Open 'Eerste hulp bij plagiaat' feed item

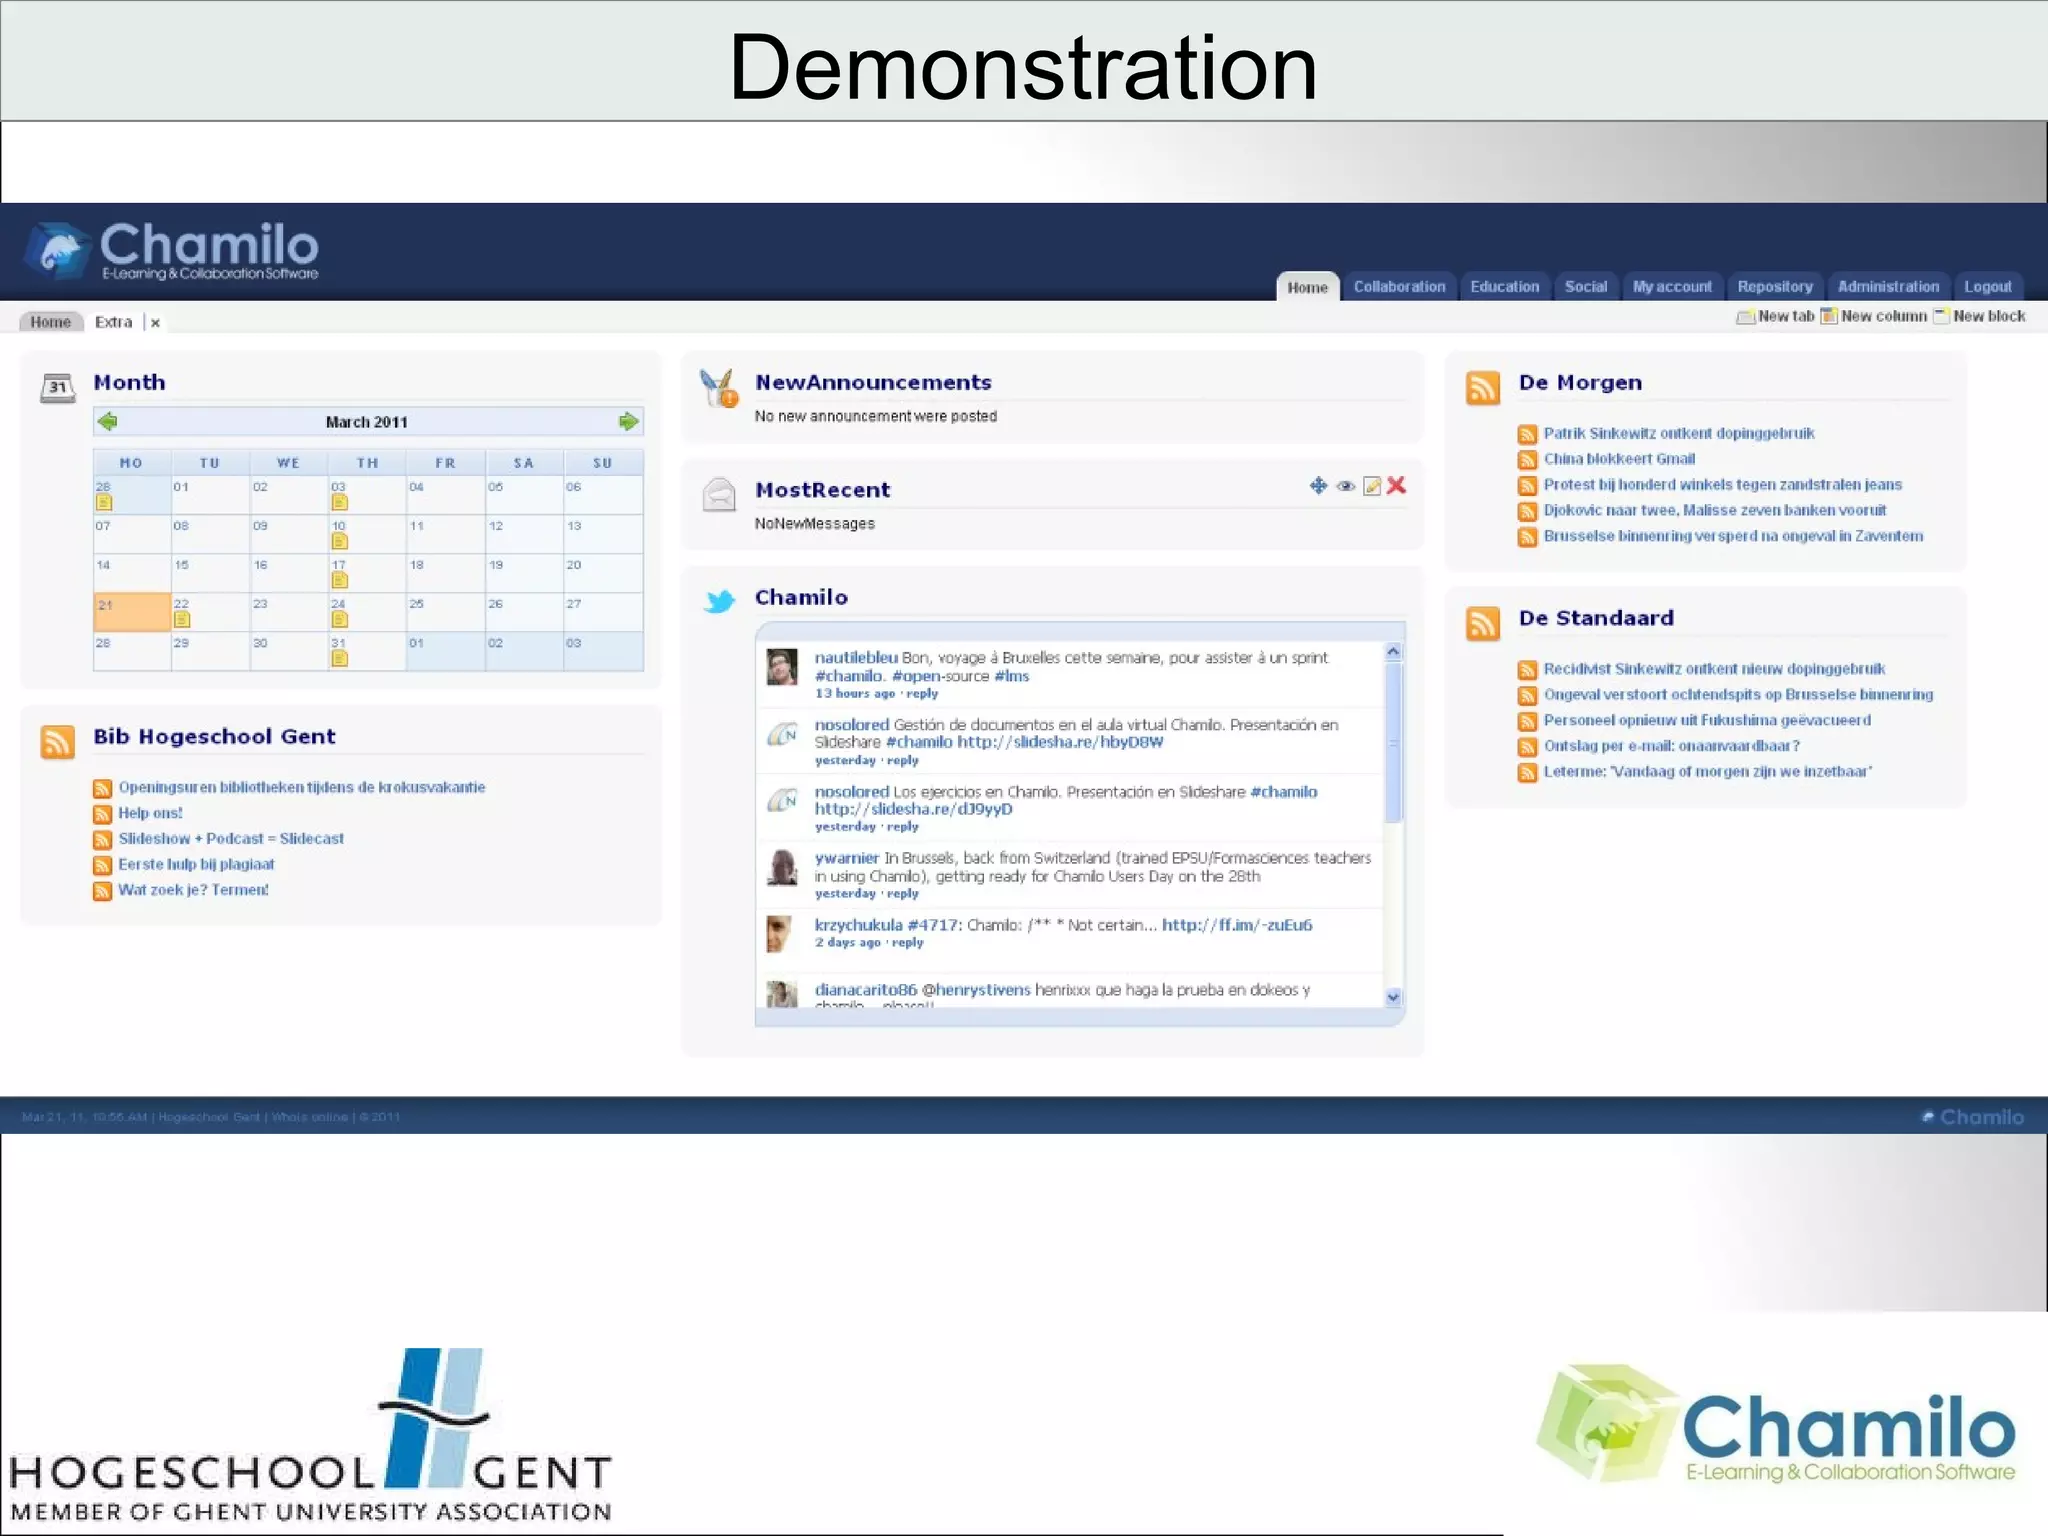pyautogui.click(x=196, y=864)
